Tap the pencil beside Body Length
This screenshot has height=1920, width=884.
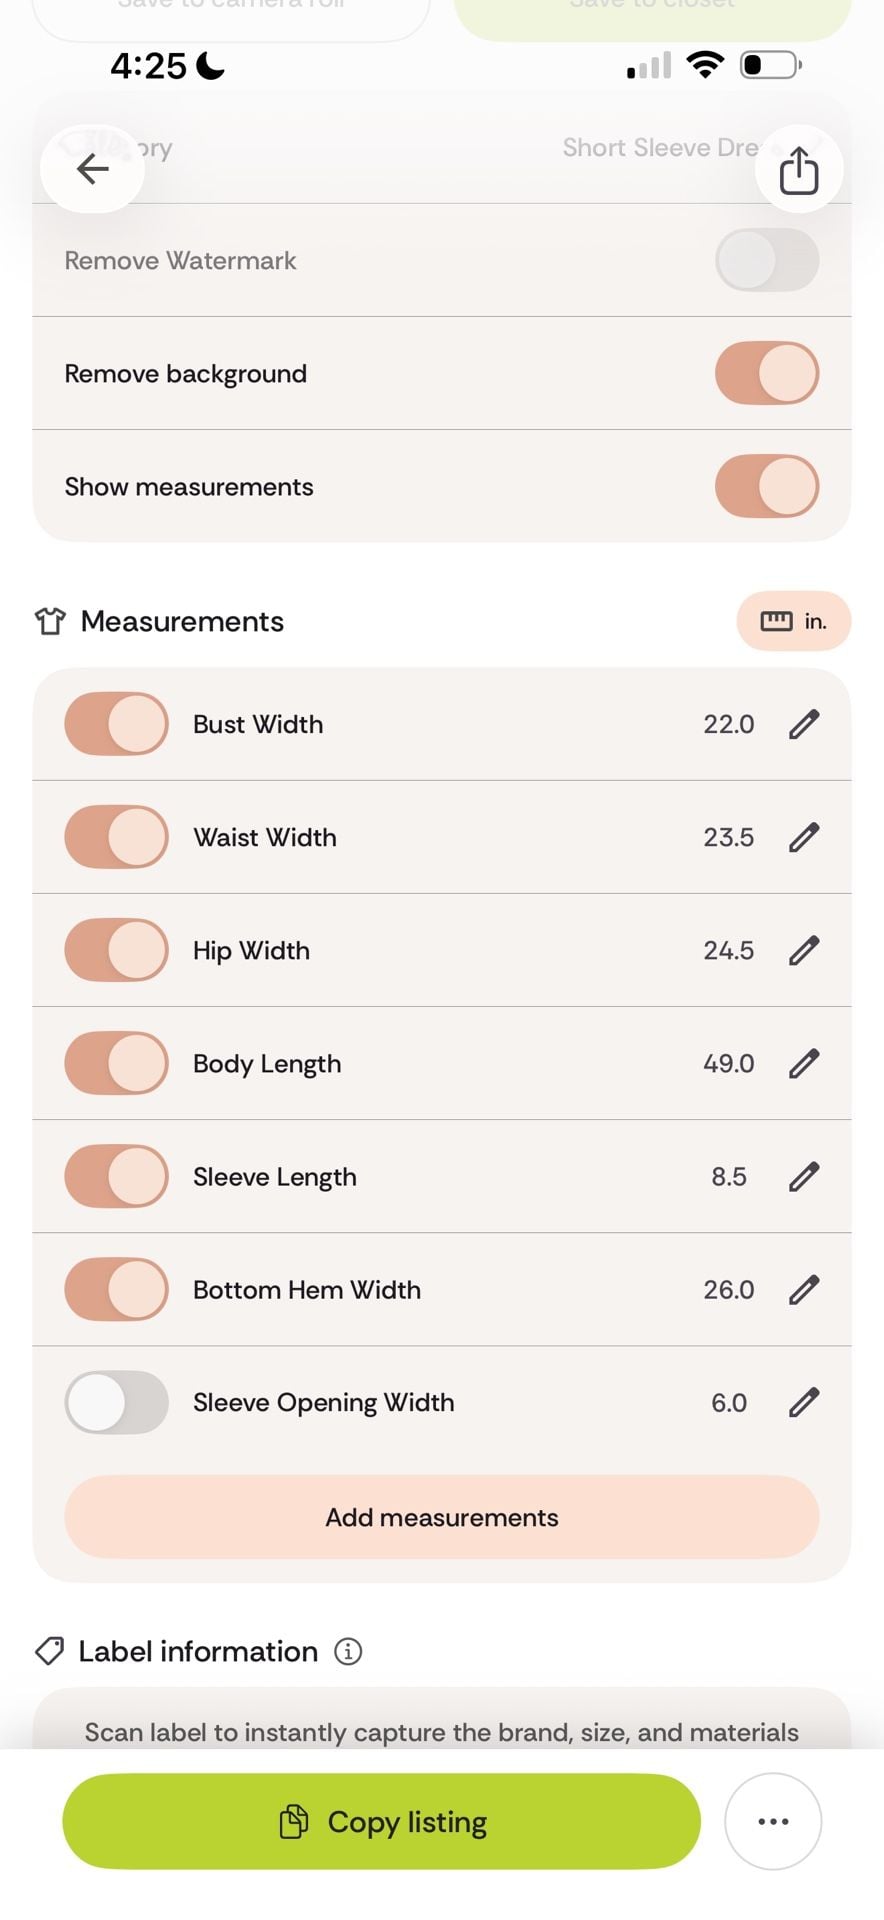point(804,1063)
